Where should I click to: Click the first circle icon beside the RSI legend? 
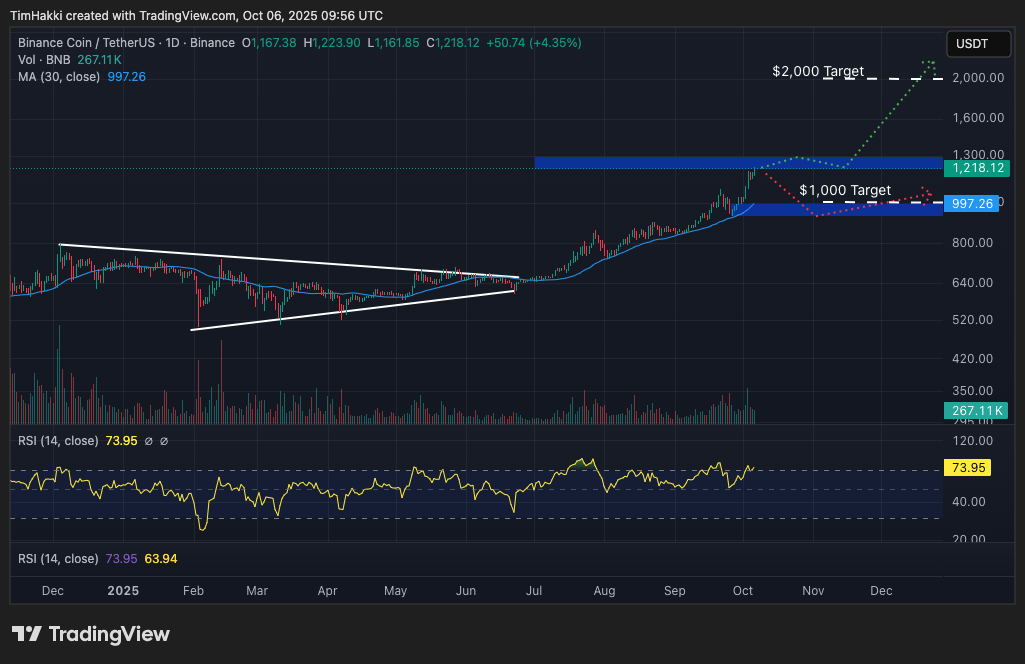[149, 440]
